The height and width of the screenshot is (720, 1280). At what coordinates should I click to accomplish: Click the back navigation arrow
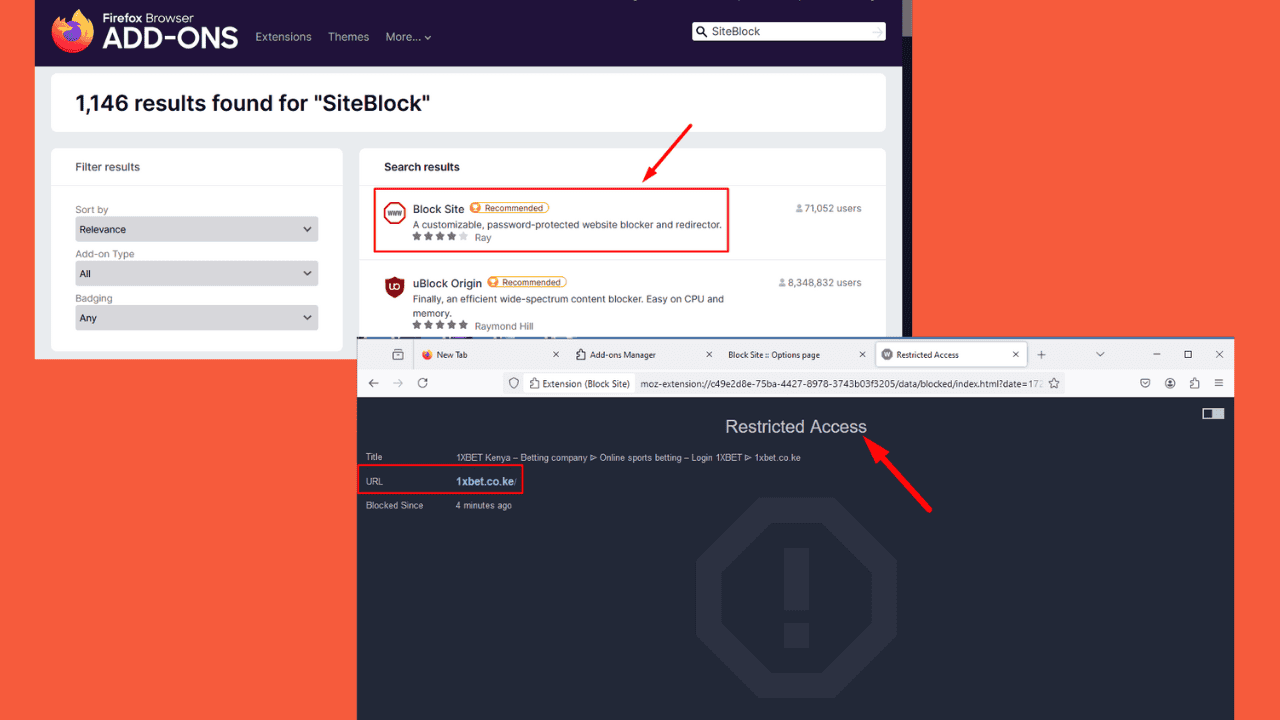point(374,383)
